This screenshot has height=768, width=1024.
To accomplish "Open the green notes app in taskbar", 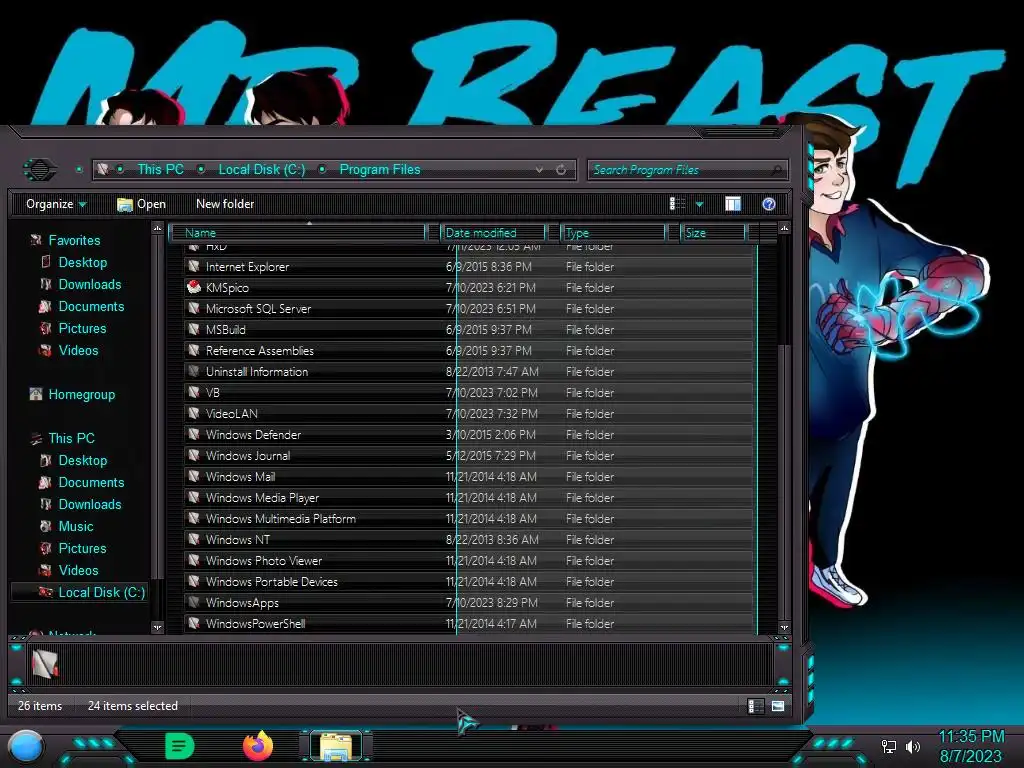I will pos(180,746).
